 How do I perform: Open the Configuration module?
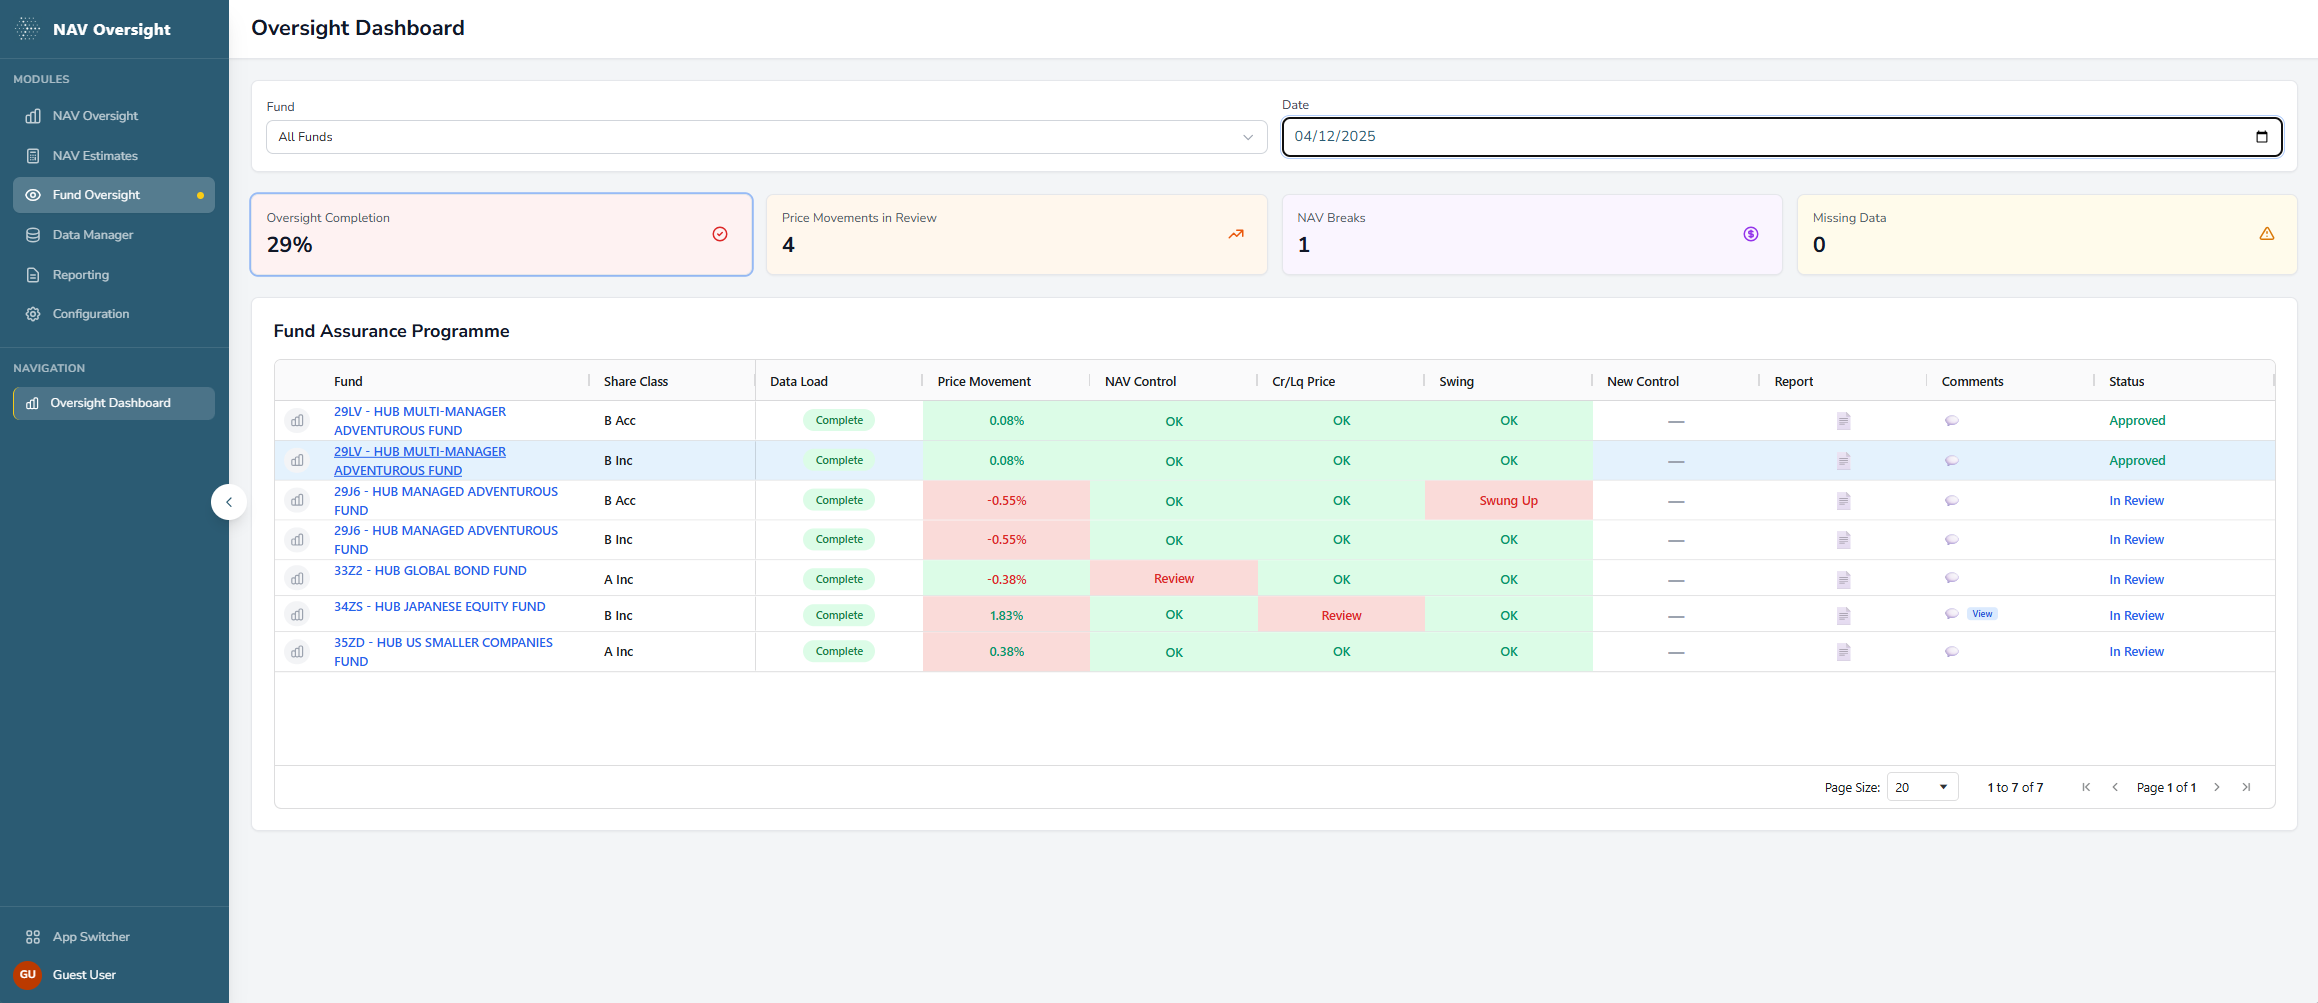point(91,314)
